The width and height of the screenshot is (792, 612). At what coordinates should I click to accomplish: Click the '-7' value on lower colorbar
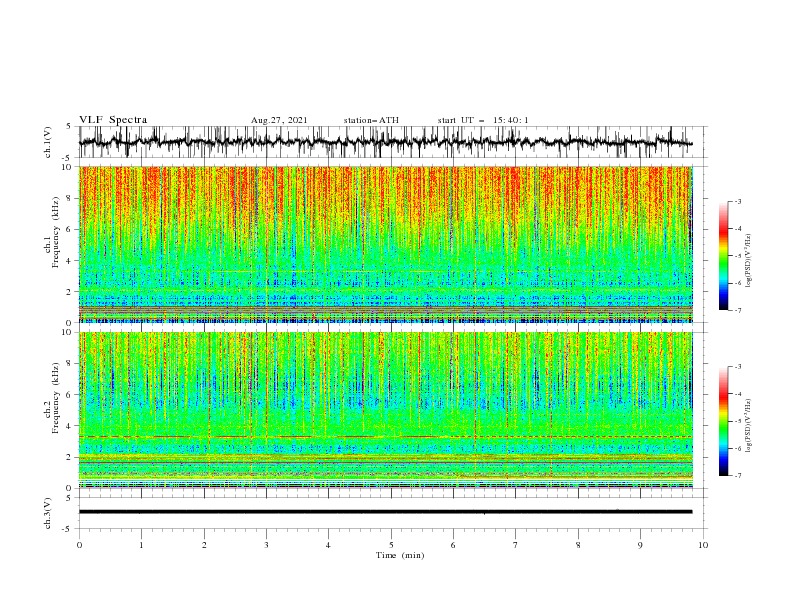click(737, 475)
